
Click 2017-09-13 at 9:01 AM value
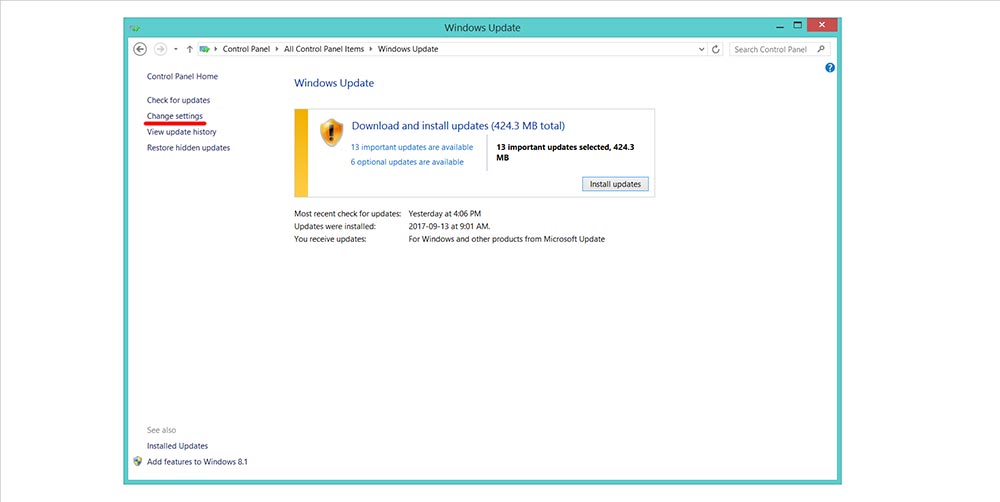tap(450, 226)
